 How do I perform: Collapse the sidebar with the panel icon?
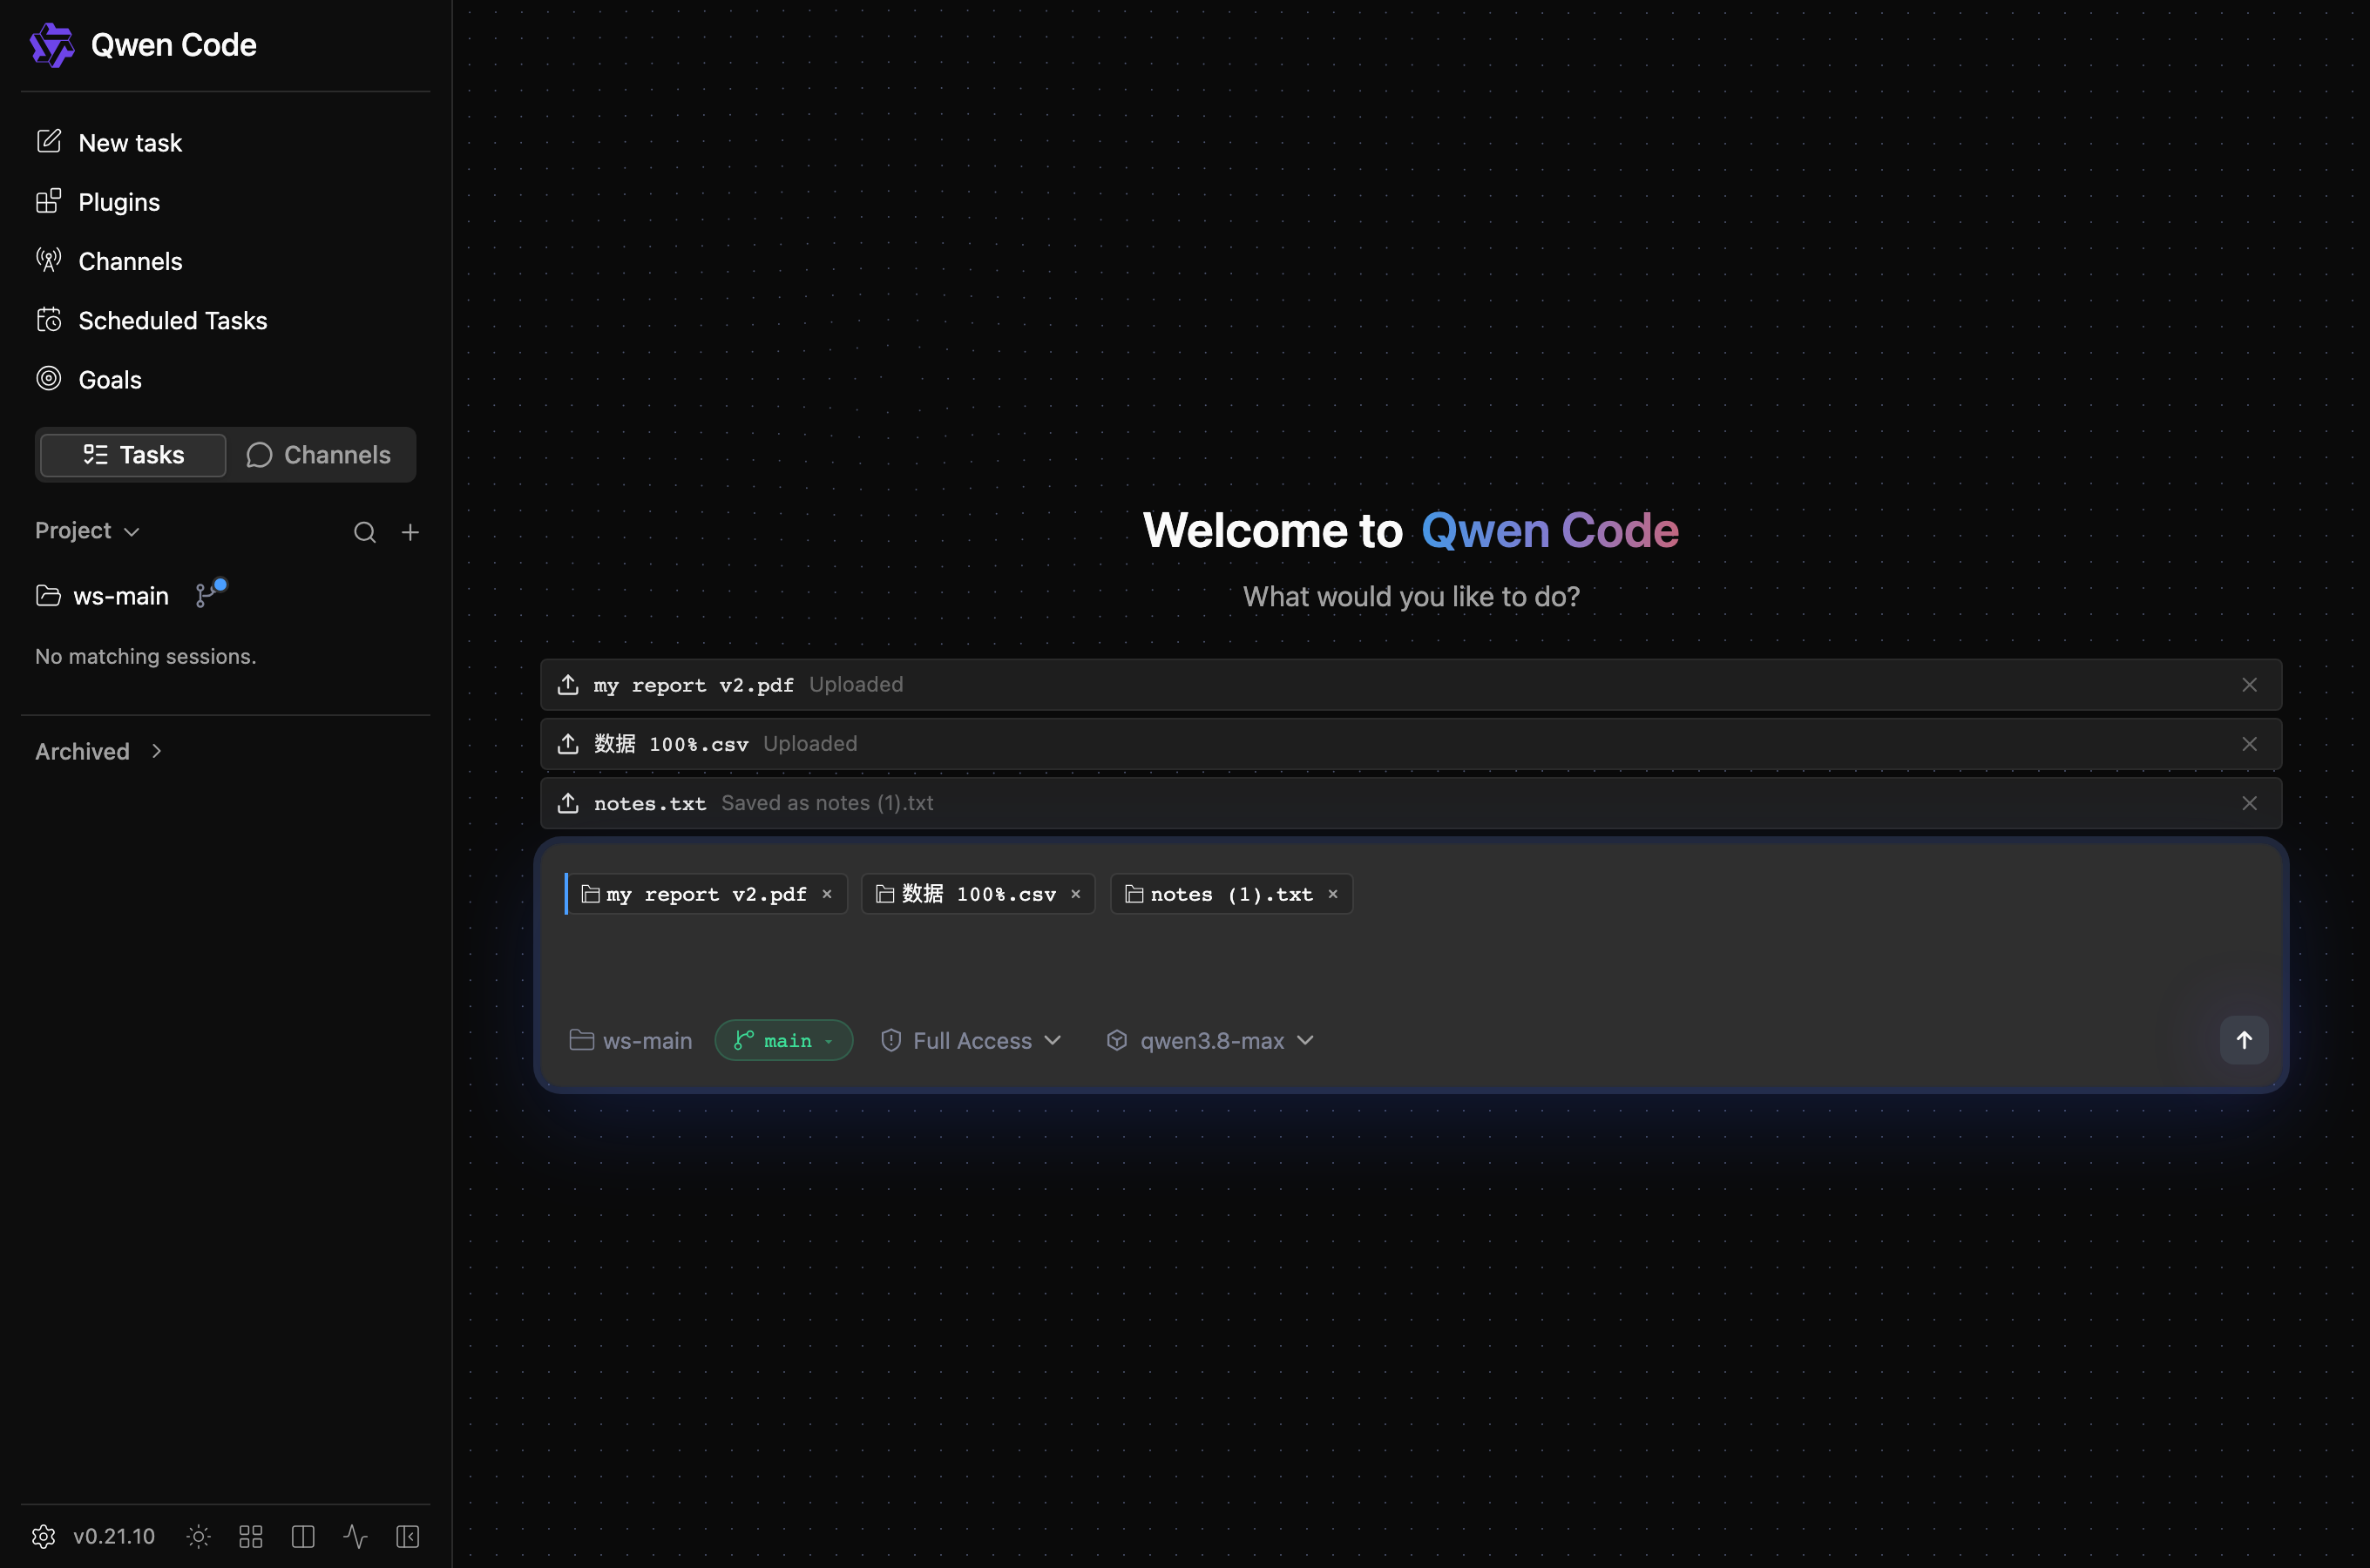[407, 1536]
